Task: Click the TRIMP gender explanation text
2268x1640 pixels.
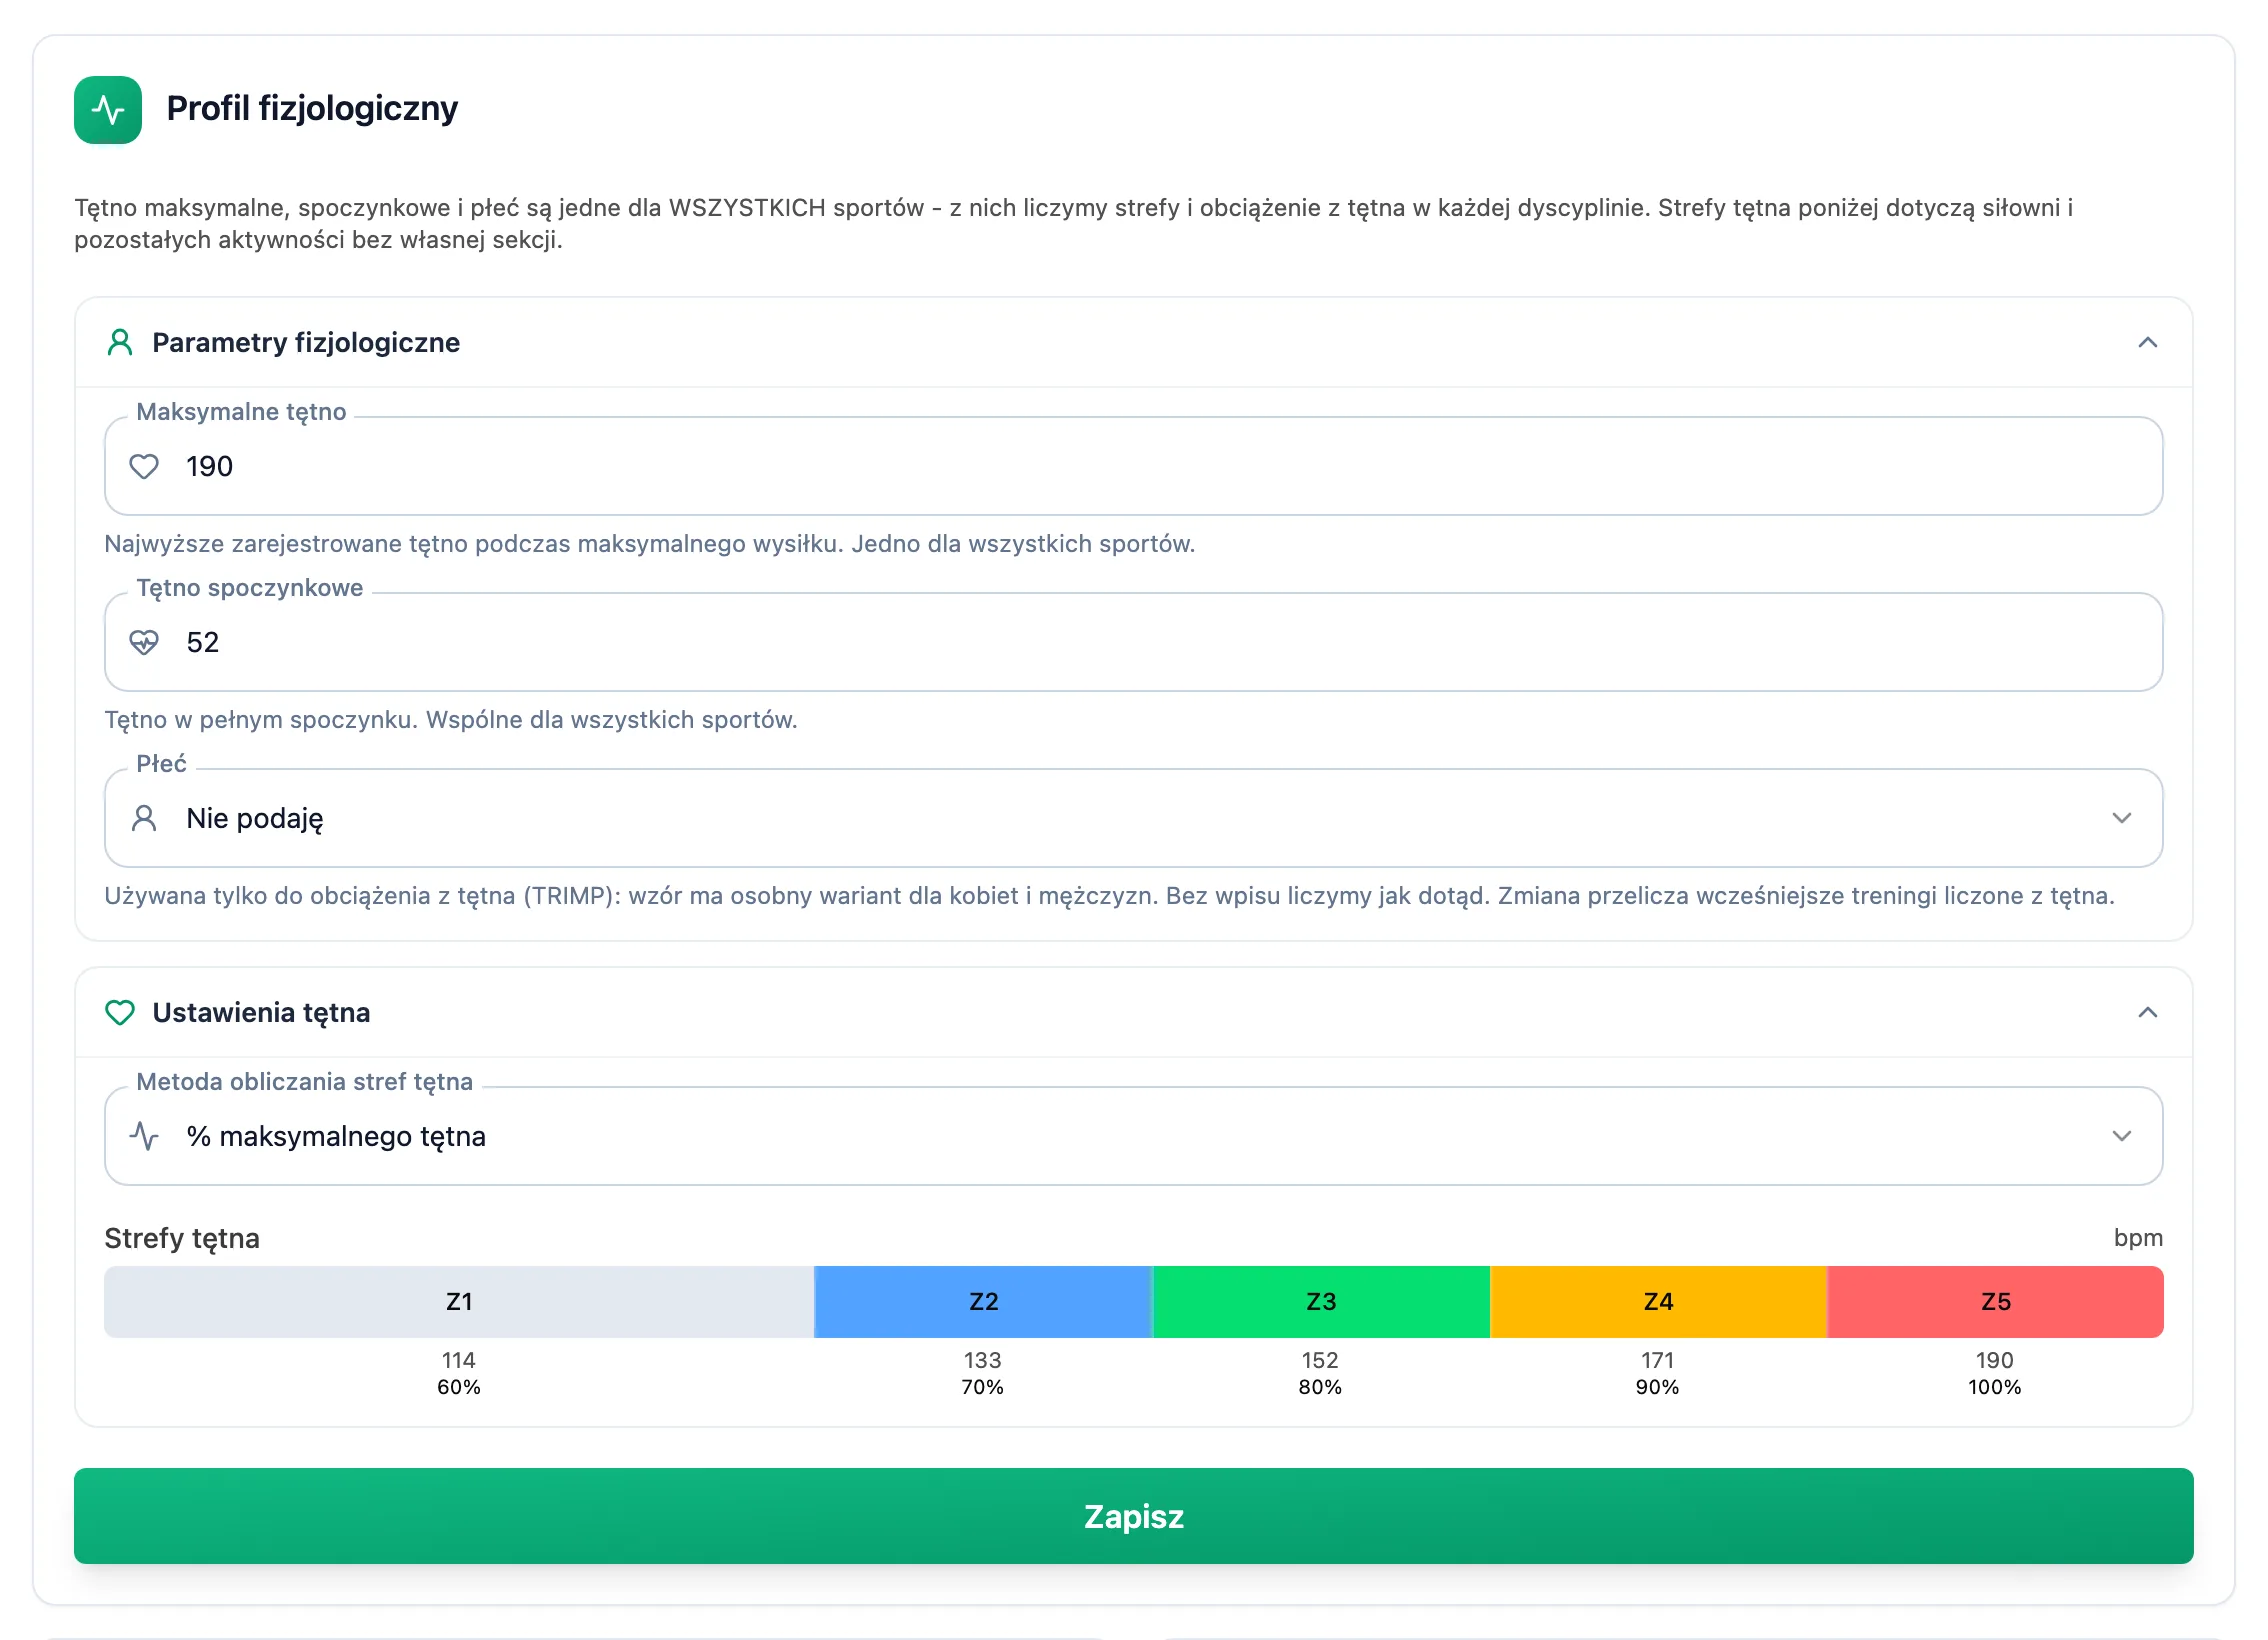Action: (1110, 896)
